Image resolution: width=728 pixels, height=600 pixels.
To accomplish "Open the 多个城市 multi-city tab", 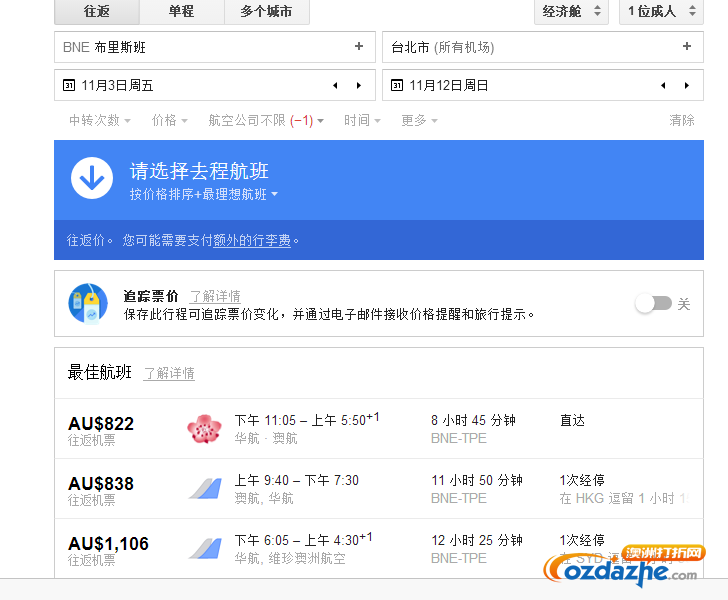I will (266, 11).
